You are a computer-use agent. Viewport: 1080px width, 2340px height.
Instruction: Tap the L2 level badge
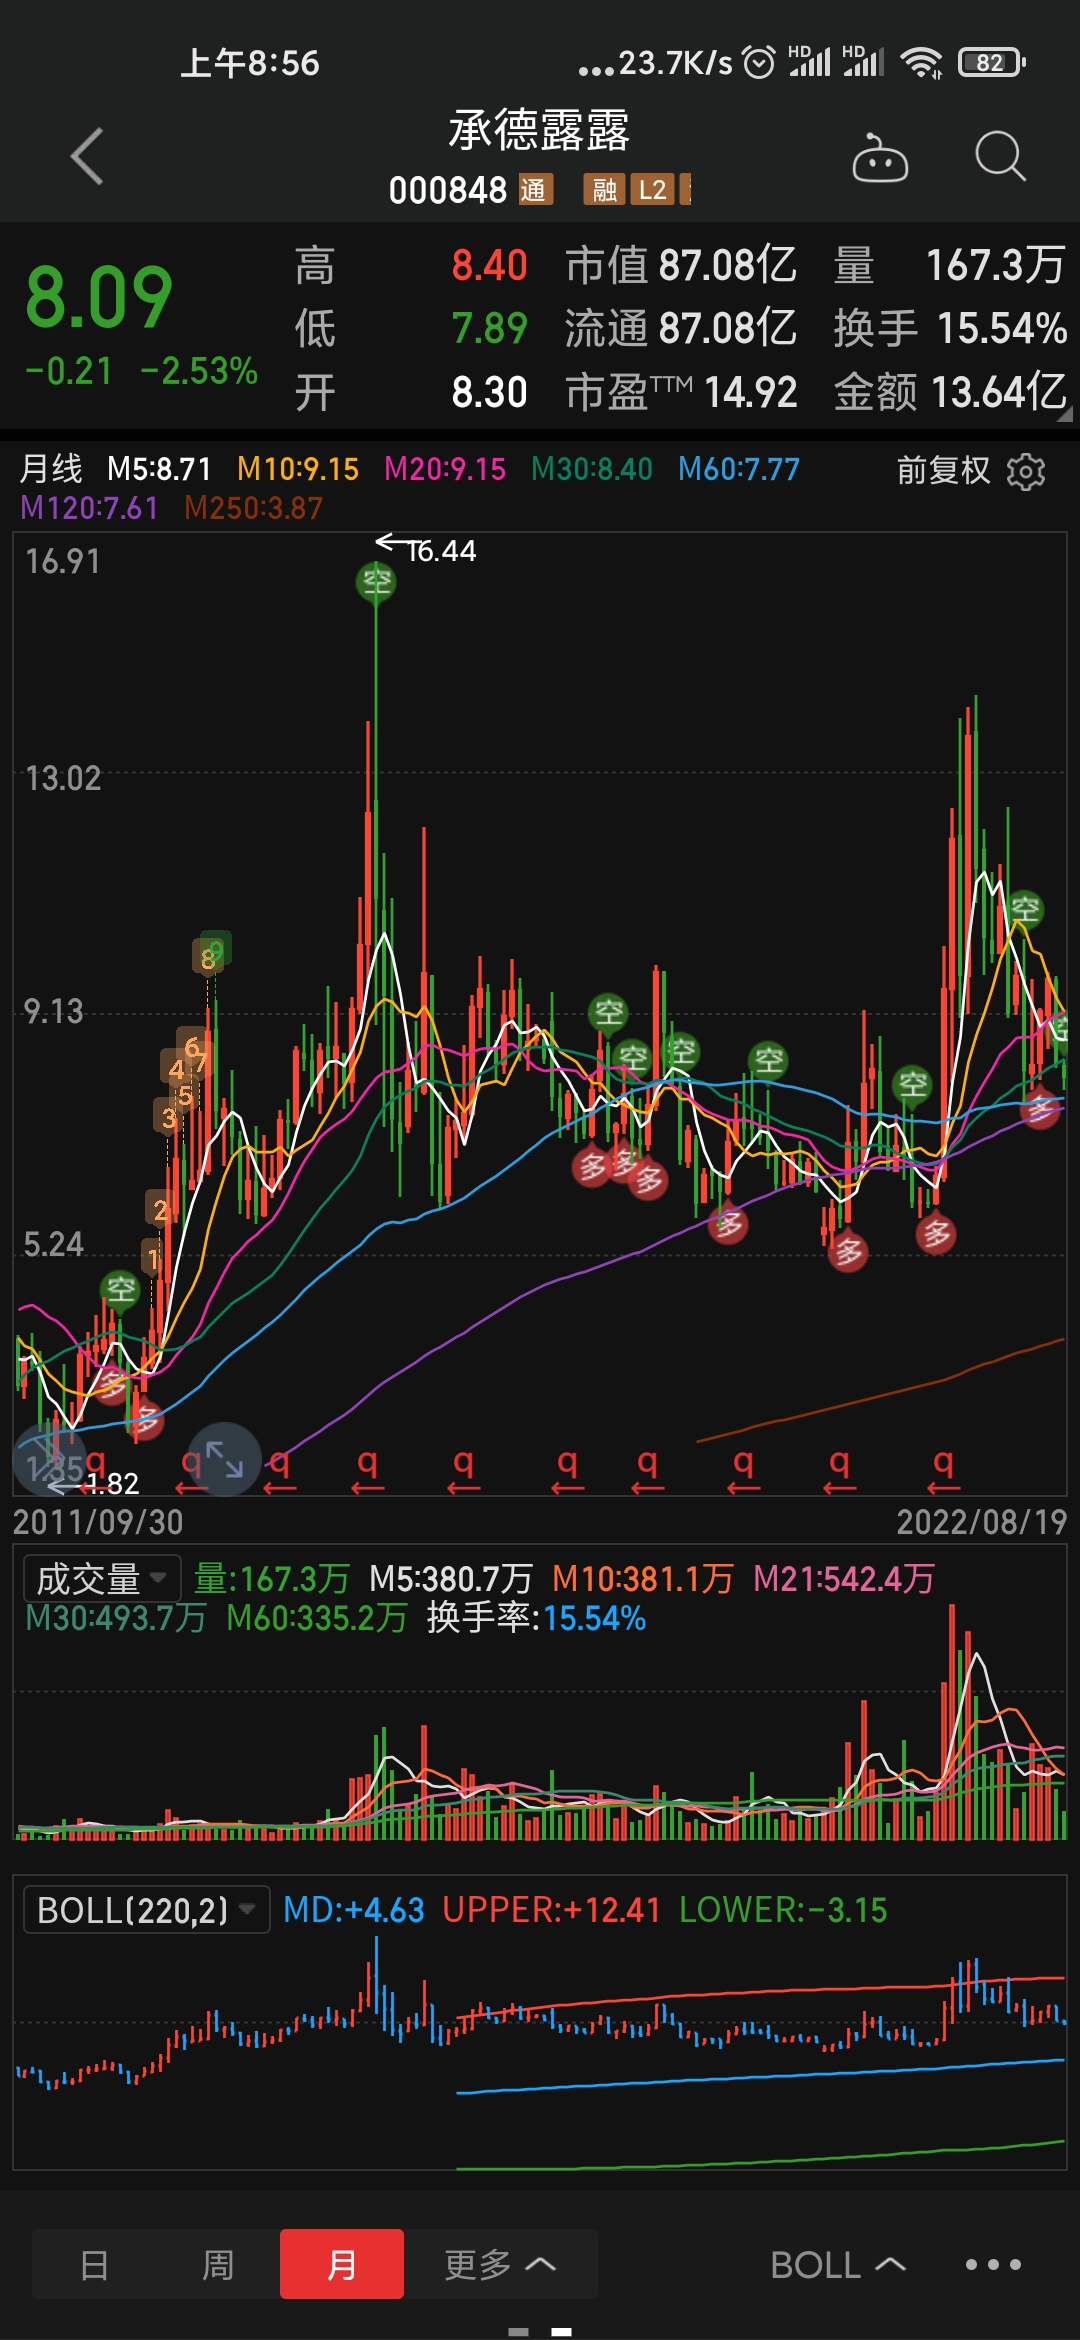click(652, 190)
